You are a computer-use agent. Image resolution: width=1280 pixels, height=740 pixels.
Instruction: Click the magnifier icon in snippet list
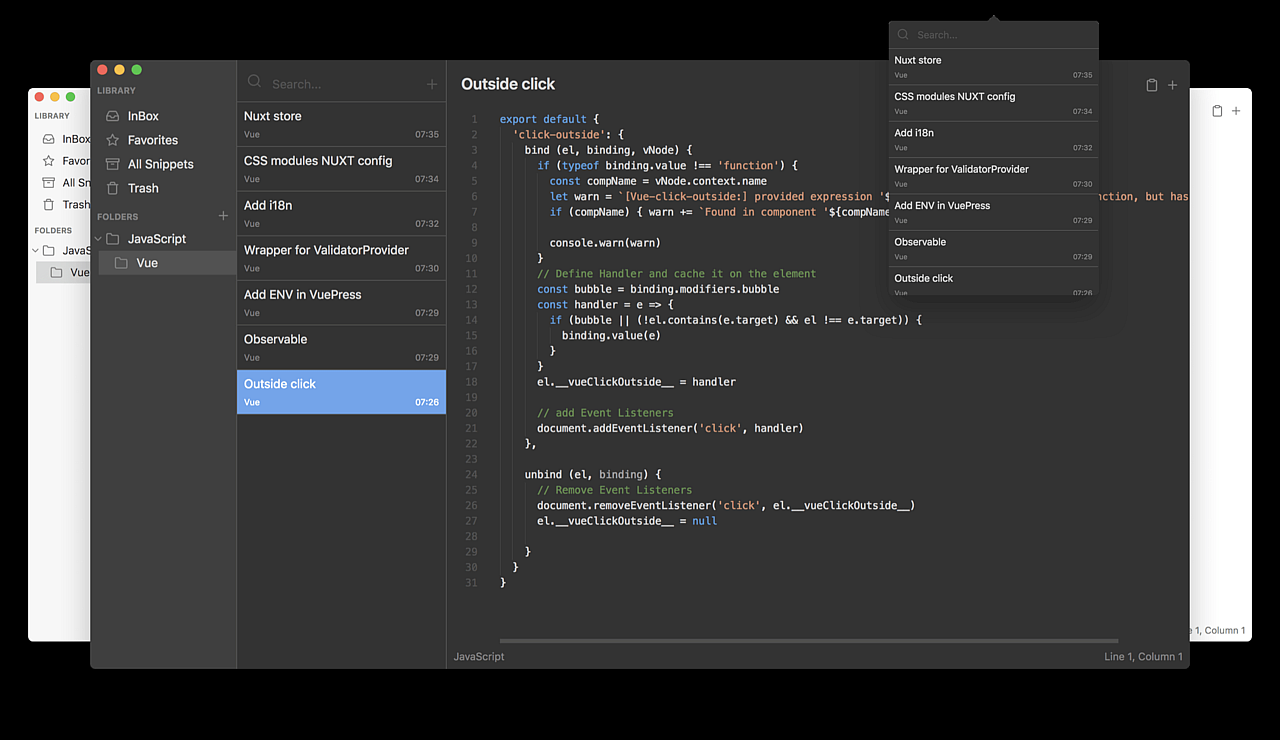point(254,83)
